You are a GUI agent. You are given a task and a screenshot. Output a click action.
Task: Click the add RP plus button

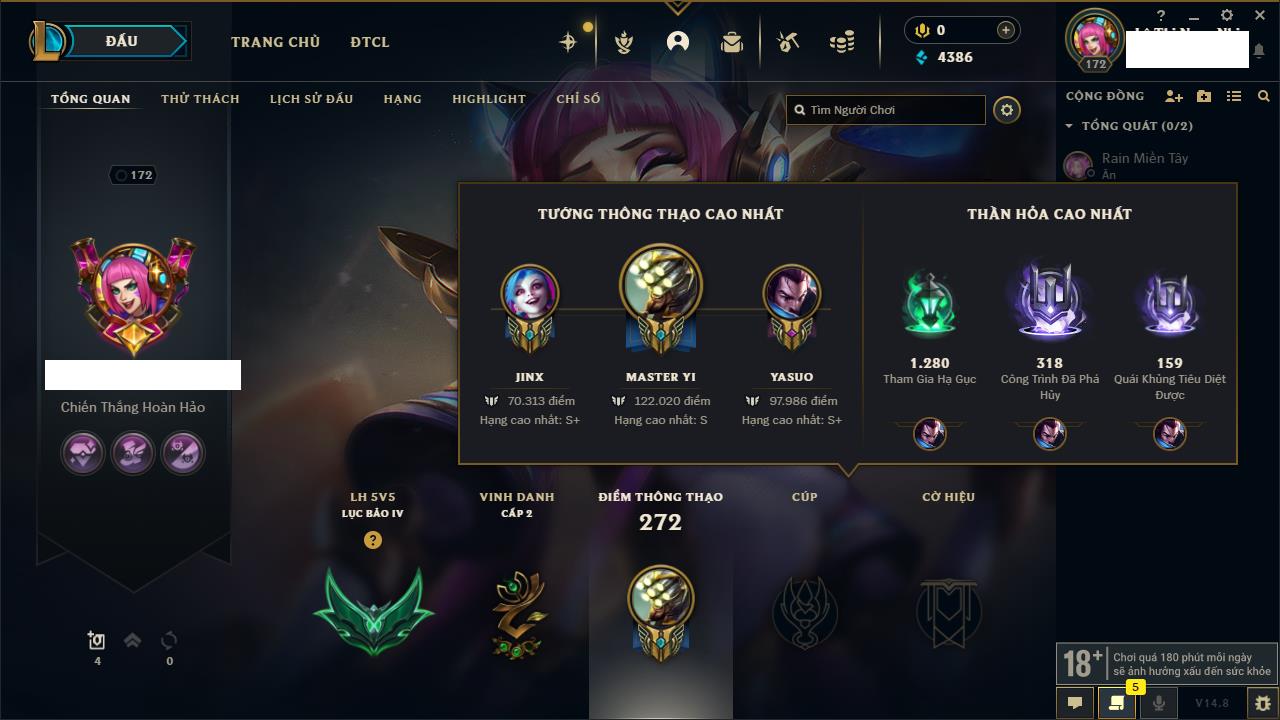pos(1005,30)
